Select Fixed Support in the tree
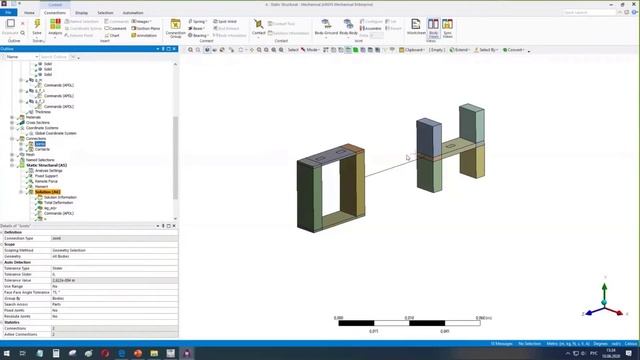Image resolution: width=640 pixels, height=360 pixels. (46, 176)
